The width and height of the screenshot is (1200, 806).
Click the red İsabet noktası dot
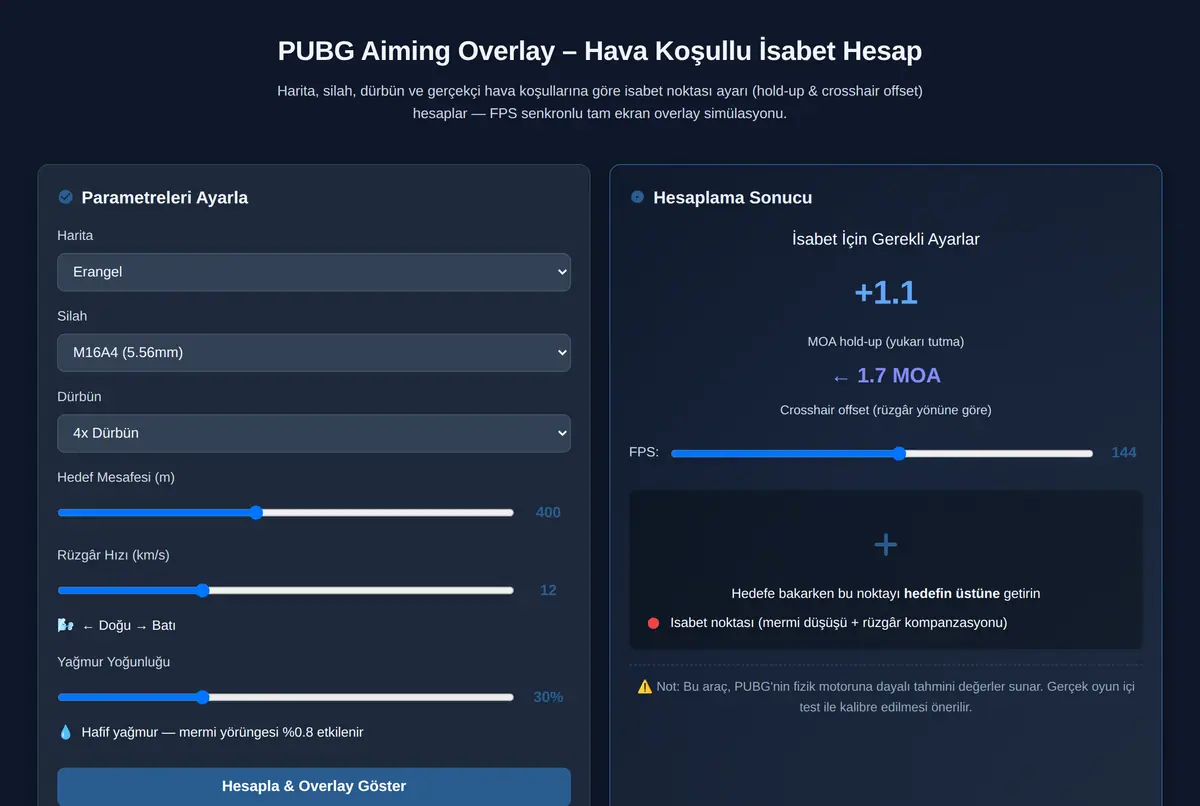[x=653, y=623]
